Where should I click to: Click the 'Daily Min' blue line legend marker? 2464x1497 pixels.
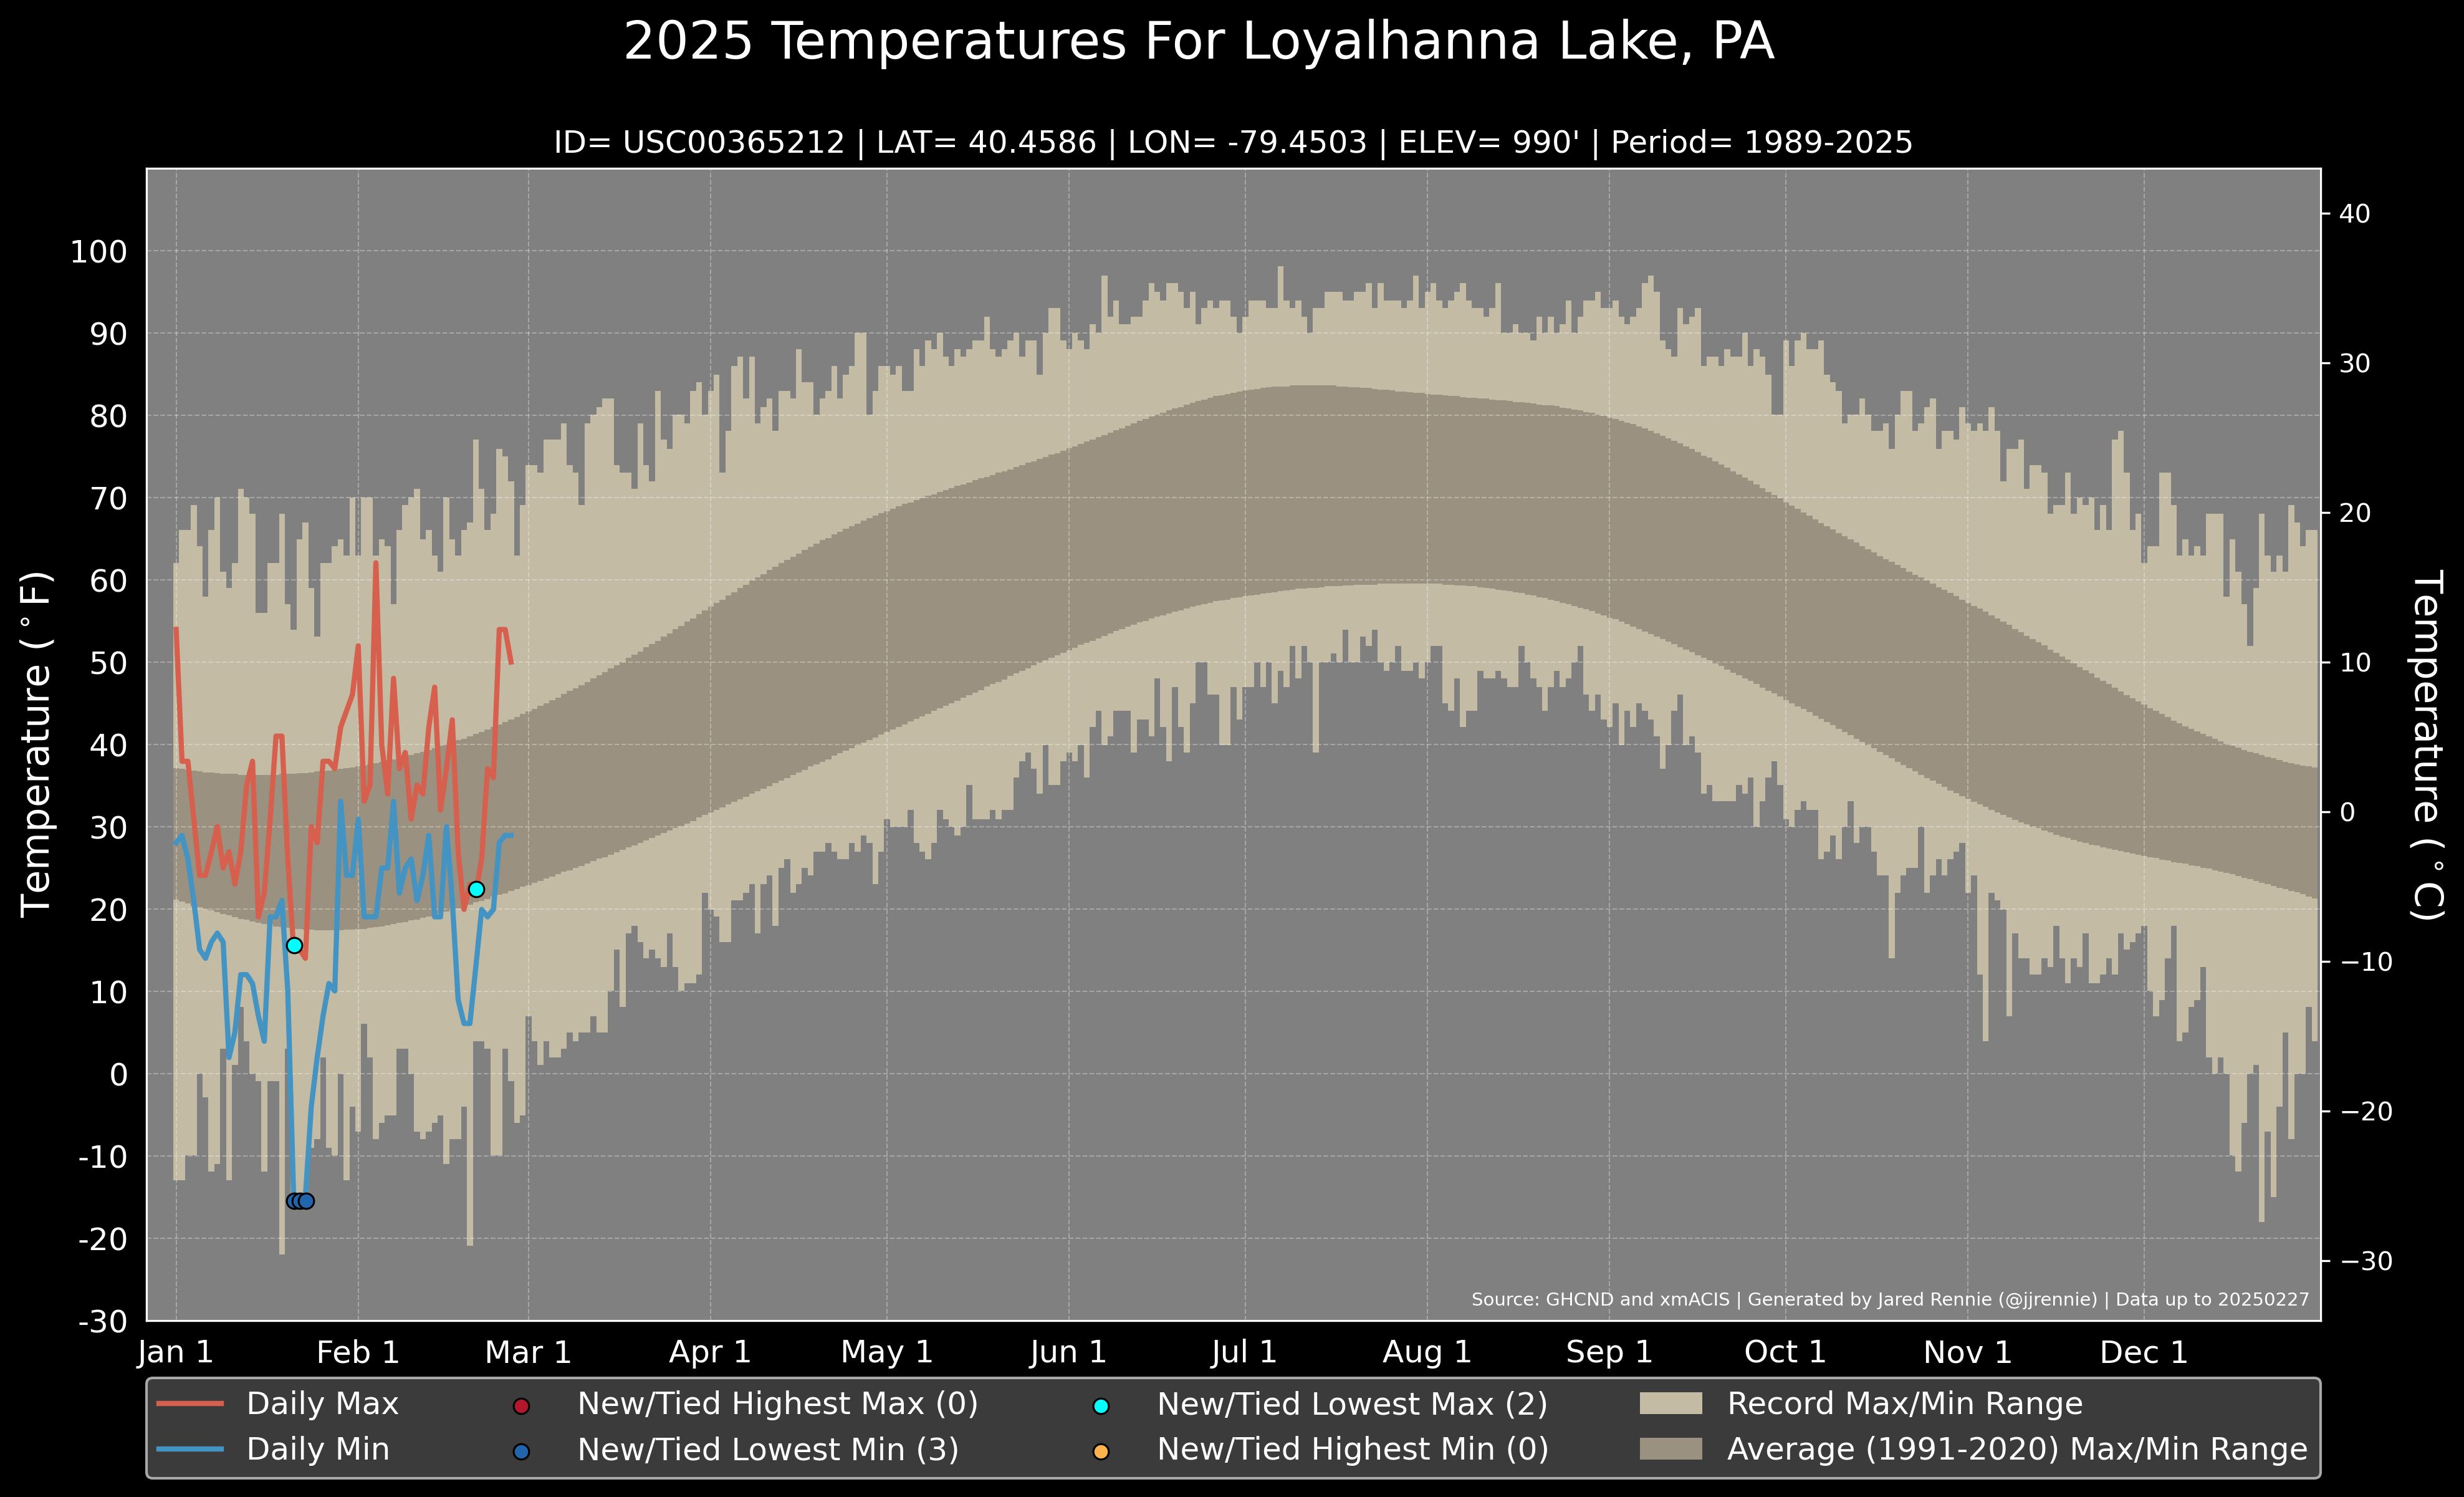pos(190,1449)
